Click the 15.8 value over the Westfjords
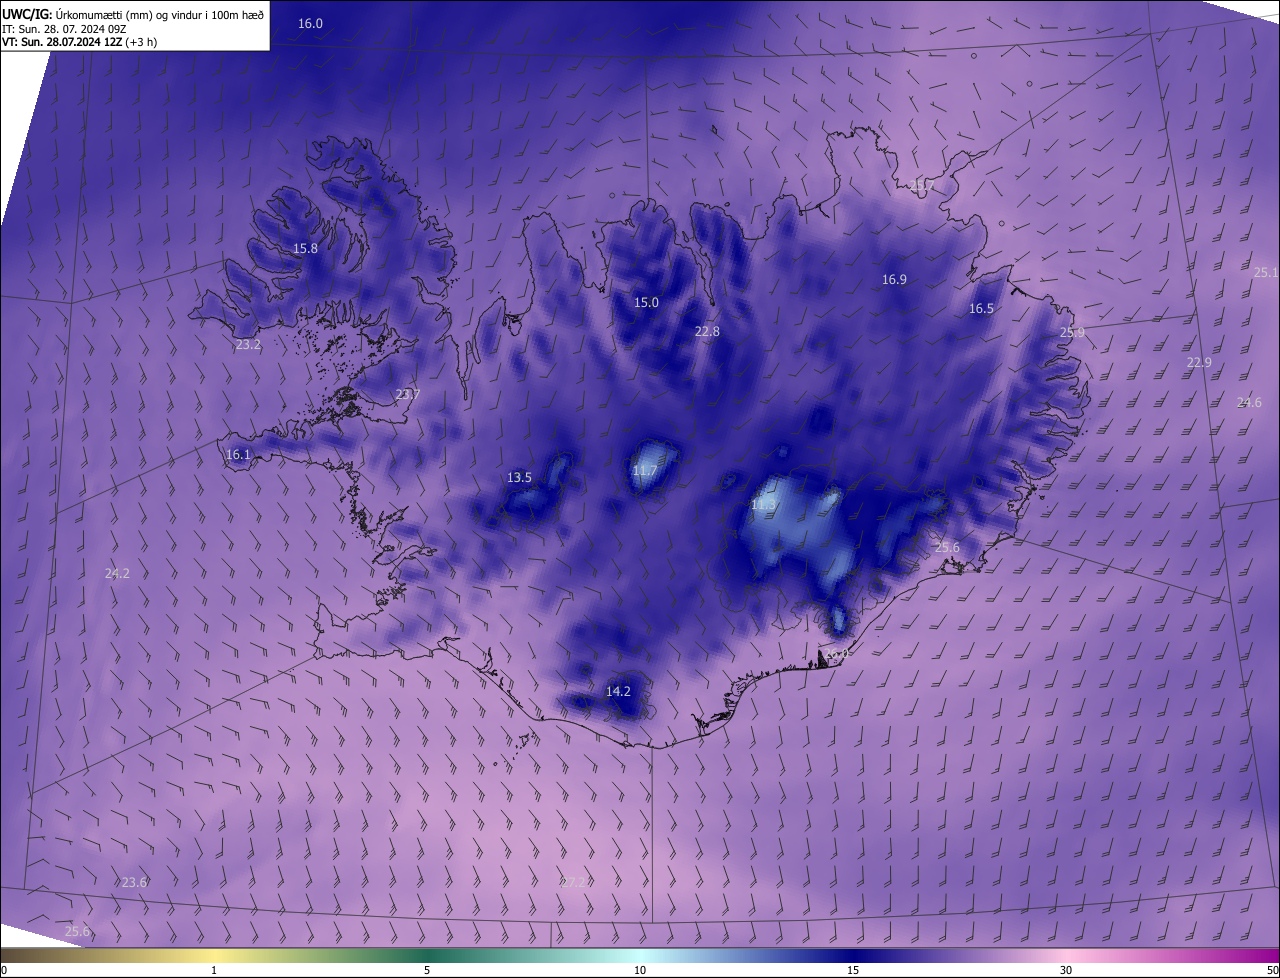This screenshot has width=1280, height=978. tap(305, 249)
